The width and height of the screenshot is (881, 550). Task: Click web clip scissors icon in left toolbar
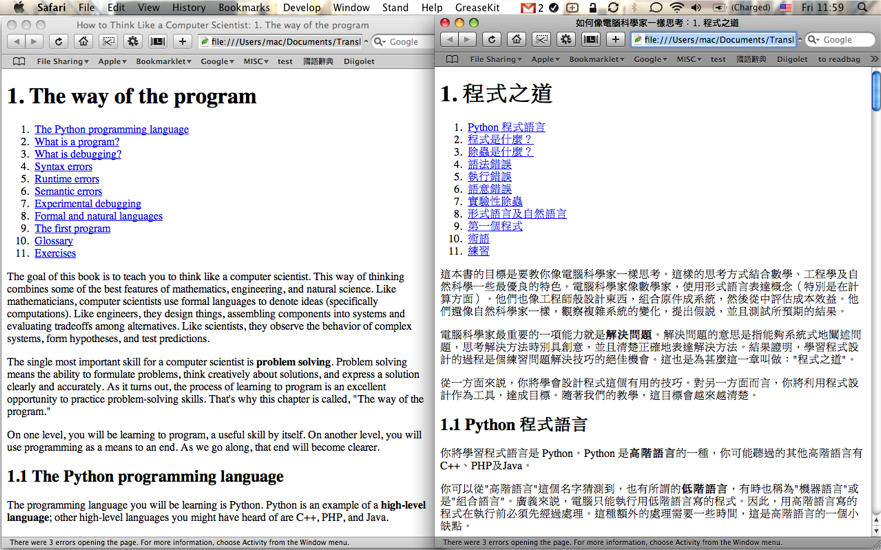coord(108,42)
